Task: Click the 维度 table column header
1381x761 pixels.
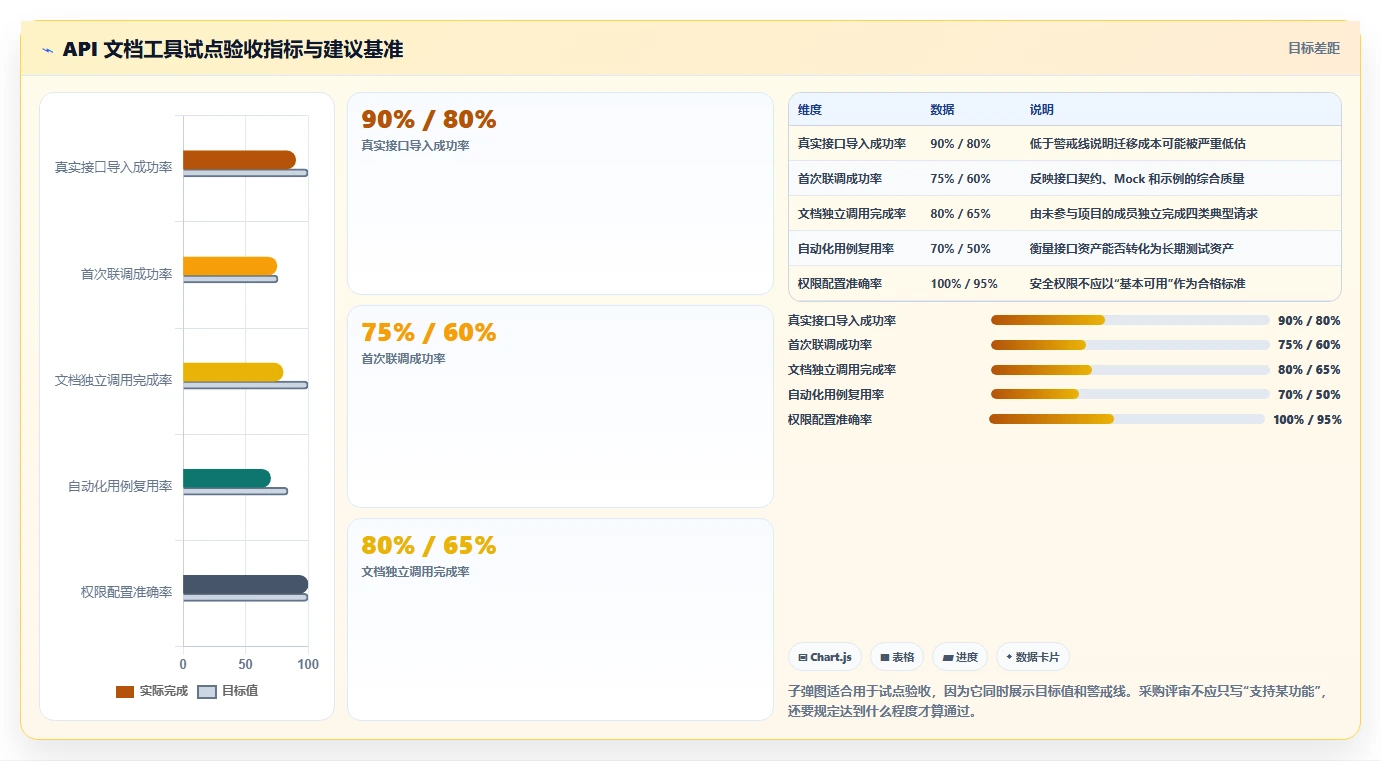Action: coord(810,110)
